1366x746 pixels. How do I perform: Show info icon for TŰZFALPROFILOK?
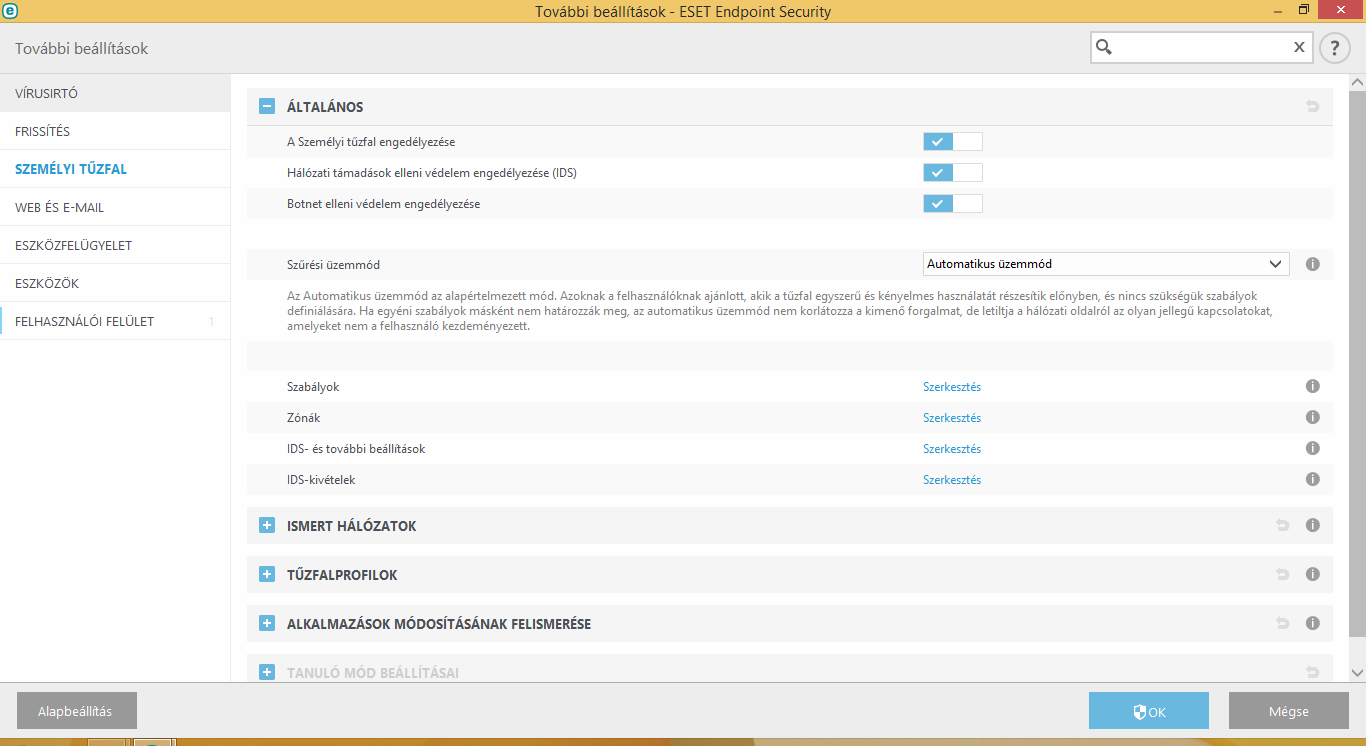(1313, 574)
